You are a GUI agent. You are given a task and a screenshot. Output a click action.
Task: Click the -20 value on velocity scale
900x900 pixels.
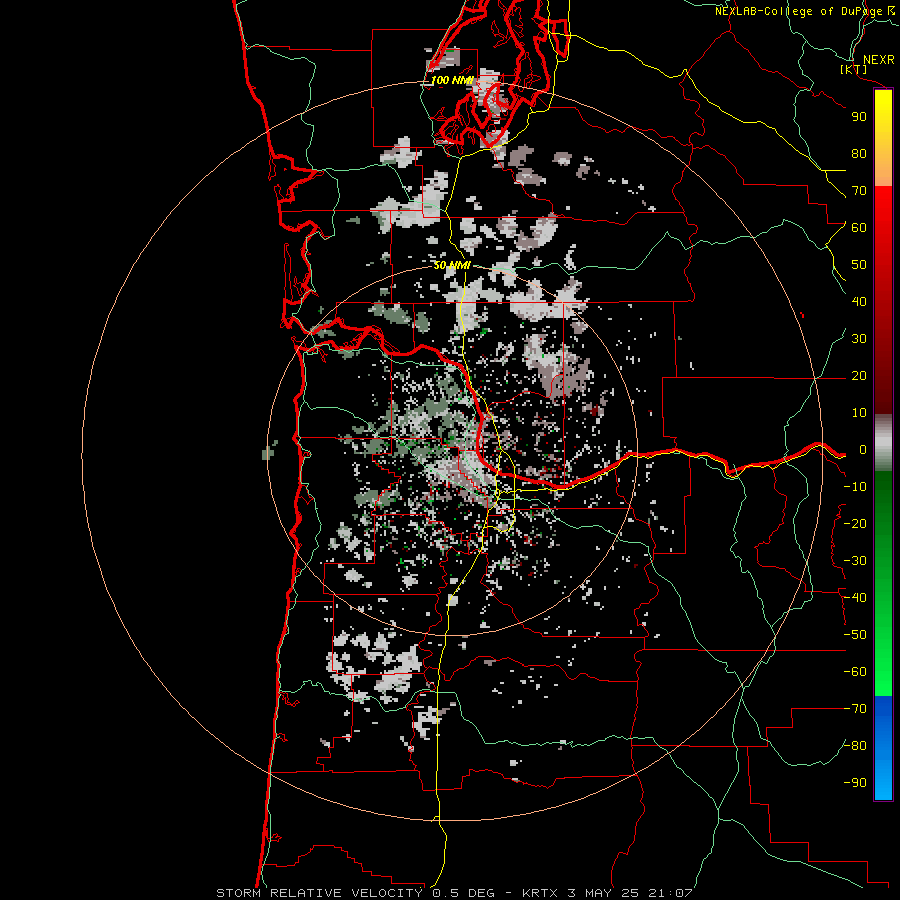tap(855, 523)
